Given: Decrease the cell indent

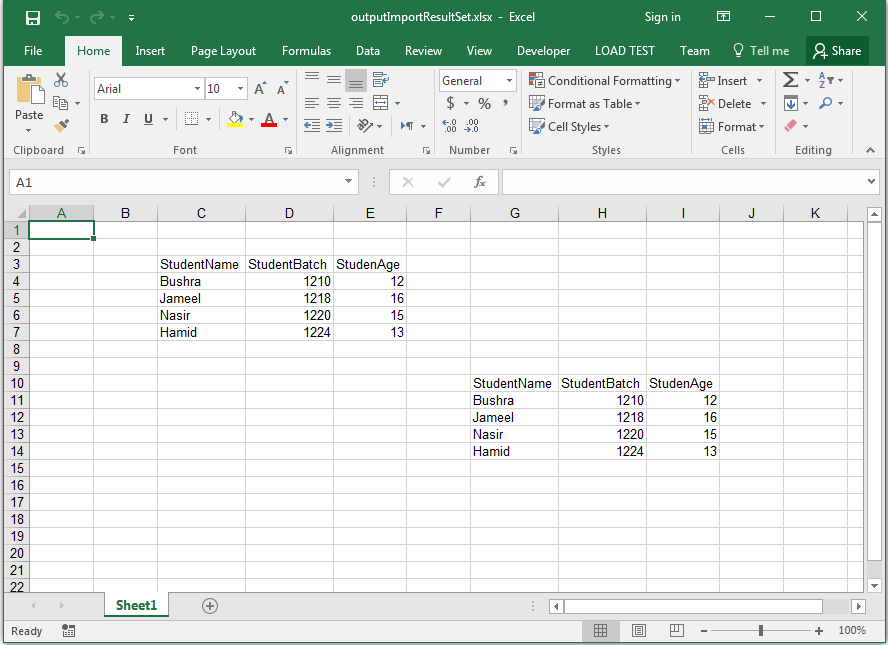Looking at the screenshot, I should click(x=312, y=126).
